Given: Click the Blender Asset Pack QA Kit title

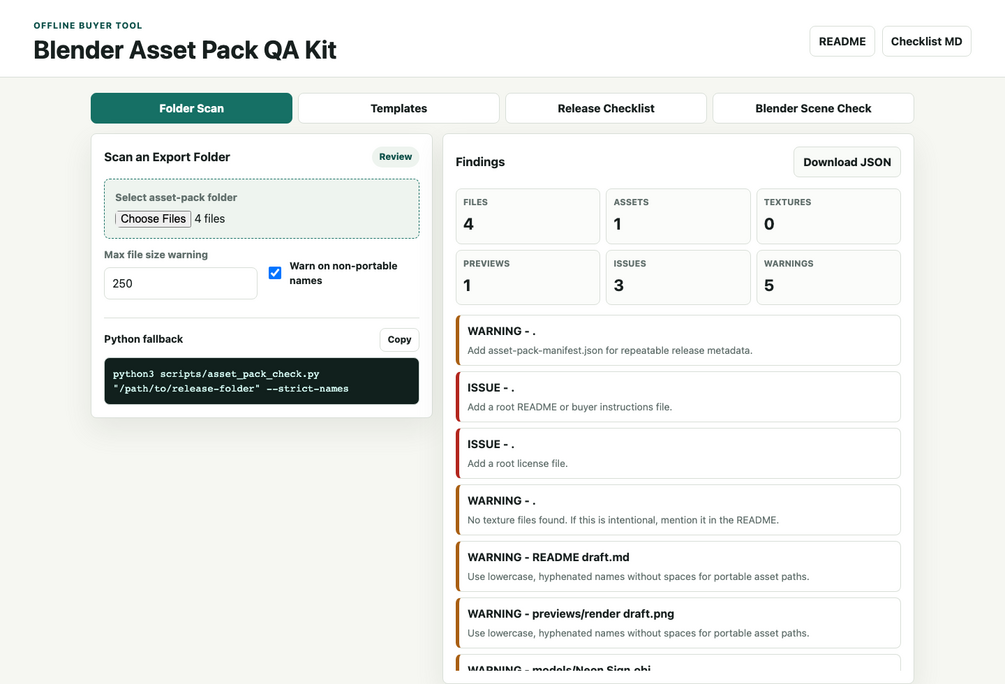Looking at the screenshot, I should click(x=185, y=50).
